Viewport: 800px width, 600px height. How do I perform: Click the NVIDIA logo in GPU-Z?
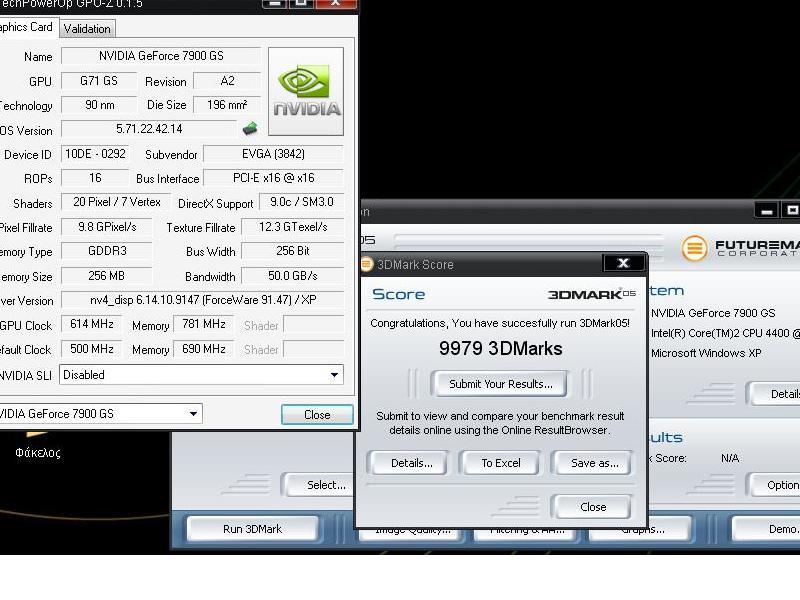click(x=306, y=91)
